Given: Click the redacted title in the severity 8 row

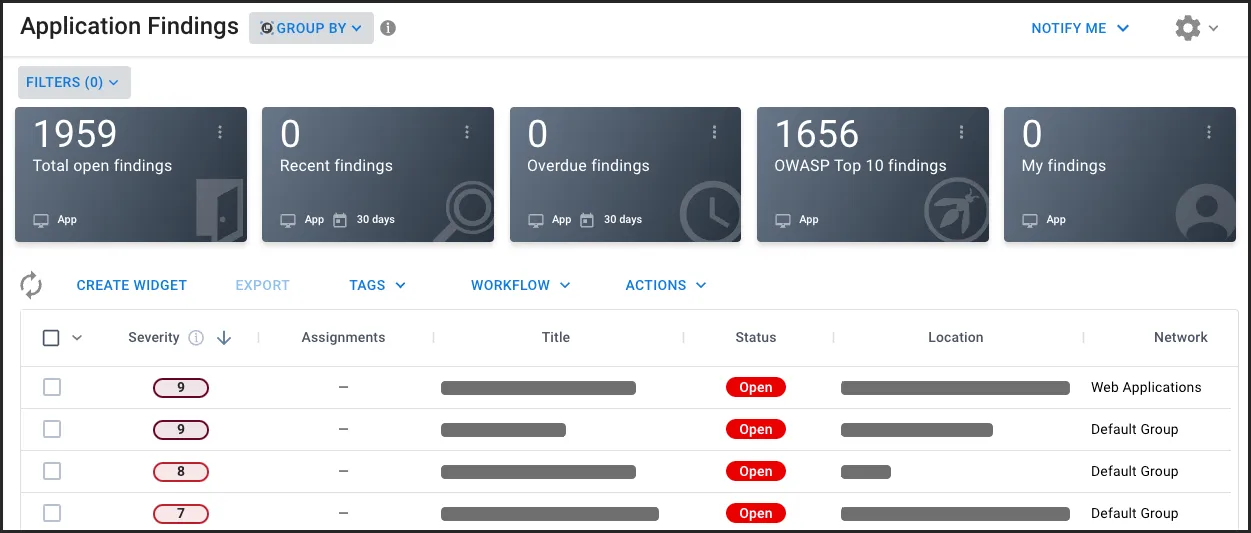Looking at the screenshot, I should (x=538, y=472).
